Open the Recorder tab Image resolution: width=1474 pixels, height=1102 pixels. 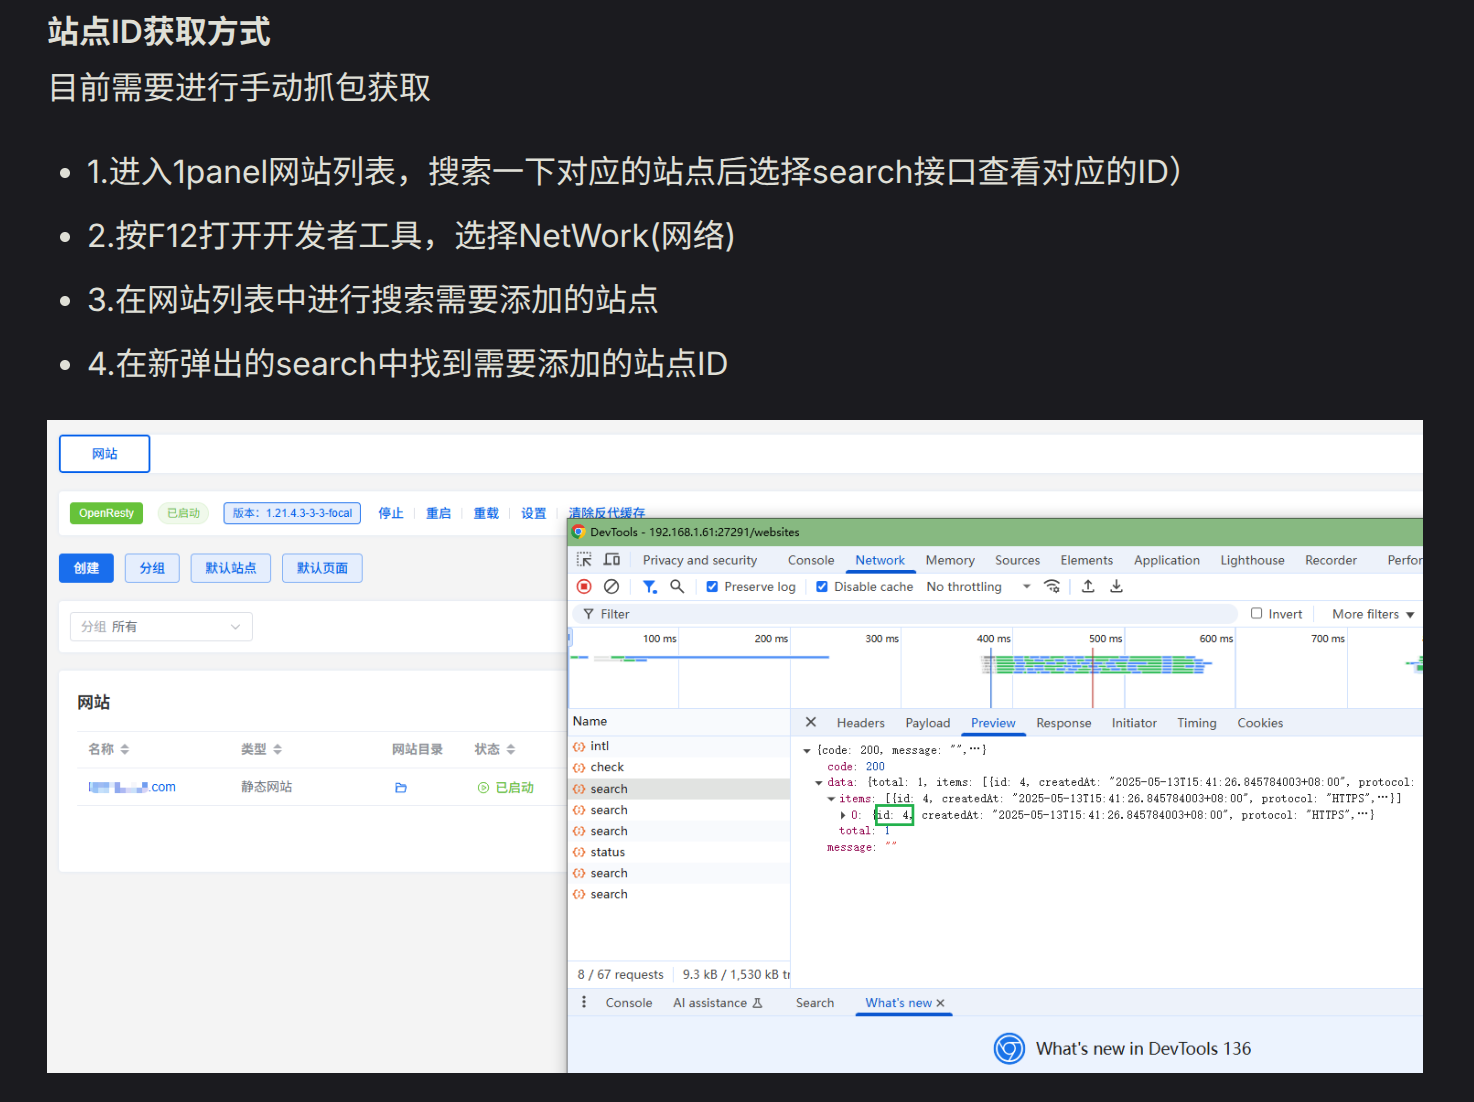click(1331, 560)
